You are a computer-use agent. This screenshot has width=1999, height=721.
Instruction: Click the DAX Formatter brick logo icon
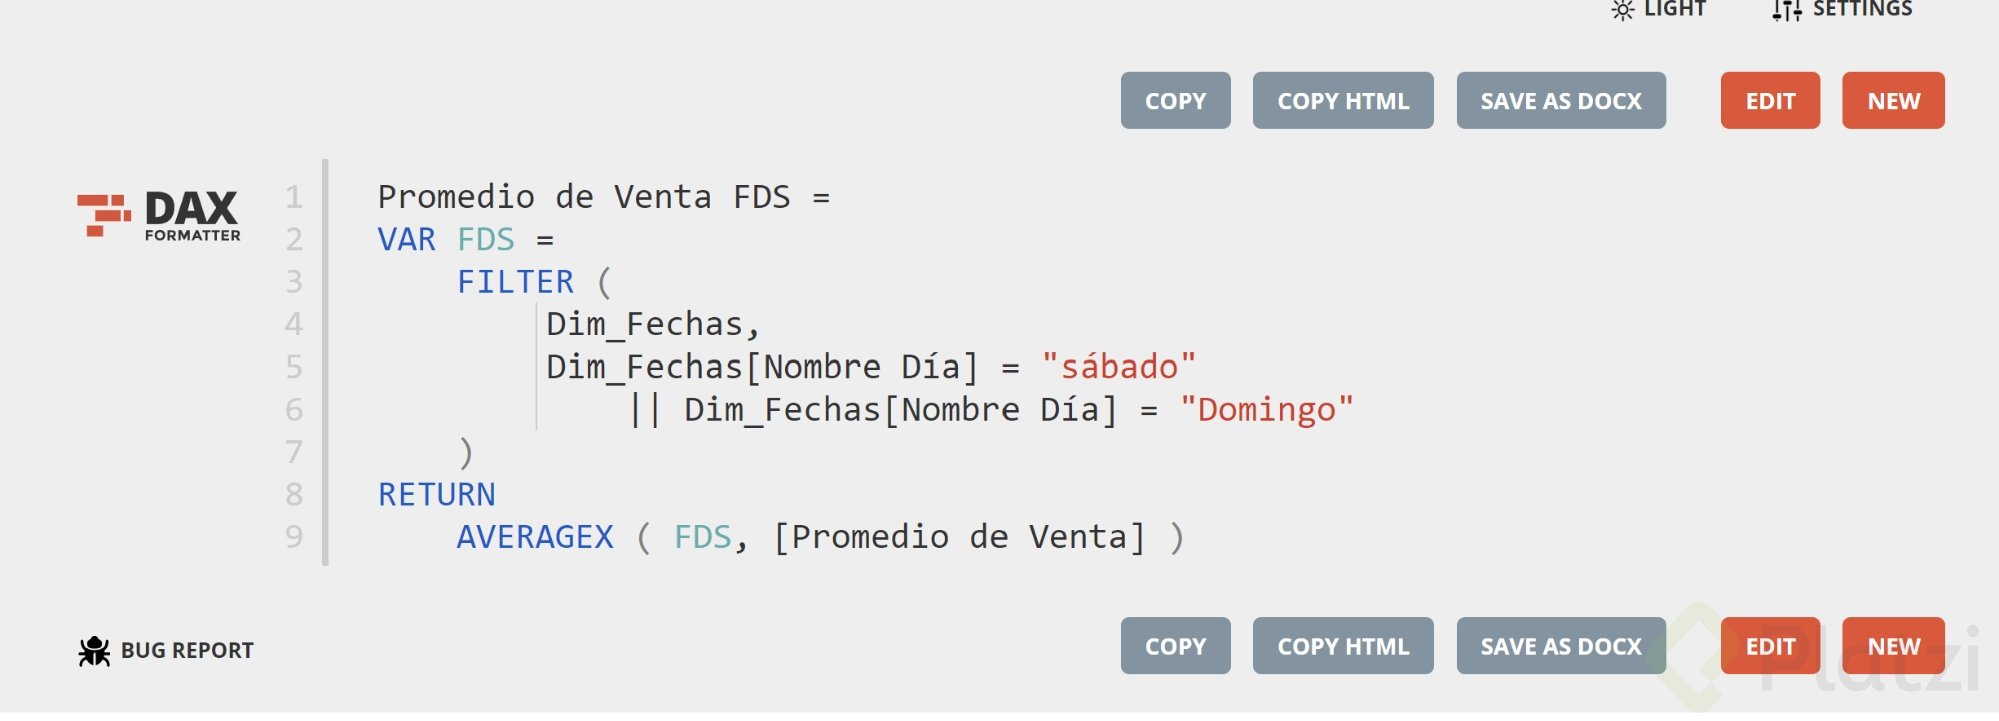pos(104,215)
